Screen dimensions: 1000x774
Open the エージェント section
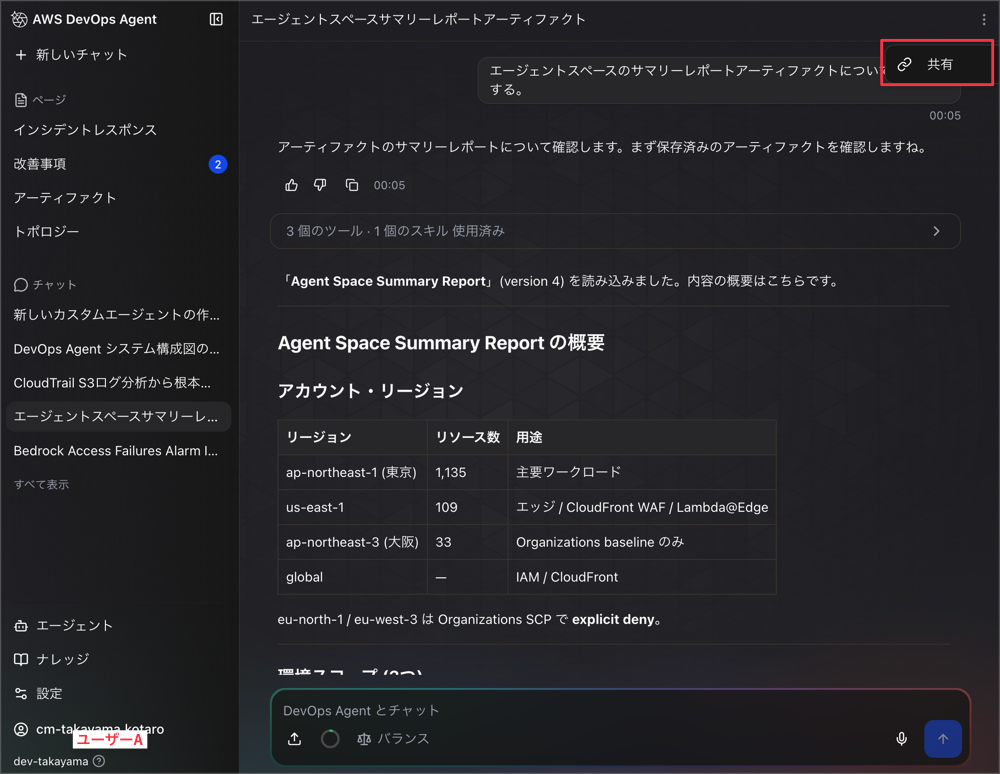tap(64, 625)
